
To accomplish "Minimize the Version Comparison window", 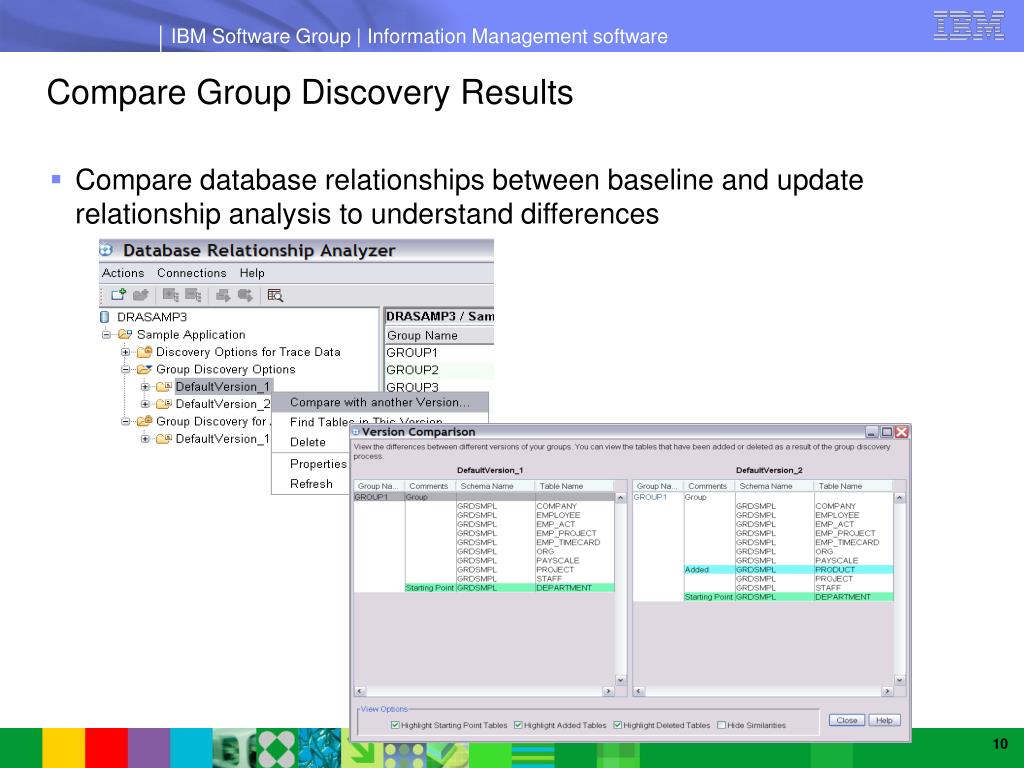I will pyautogui.click(x=872, y=432).
